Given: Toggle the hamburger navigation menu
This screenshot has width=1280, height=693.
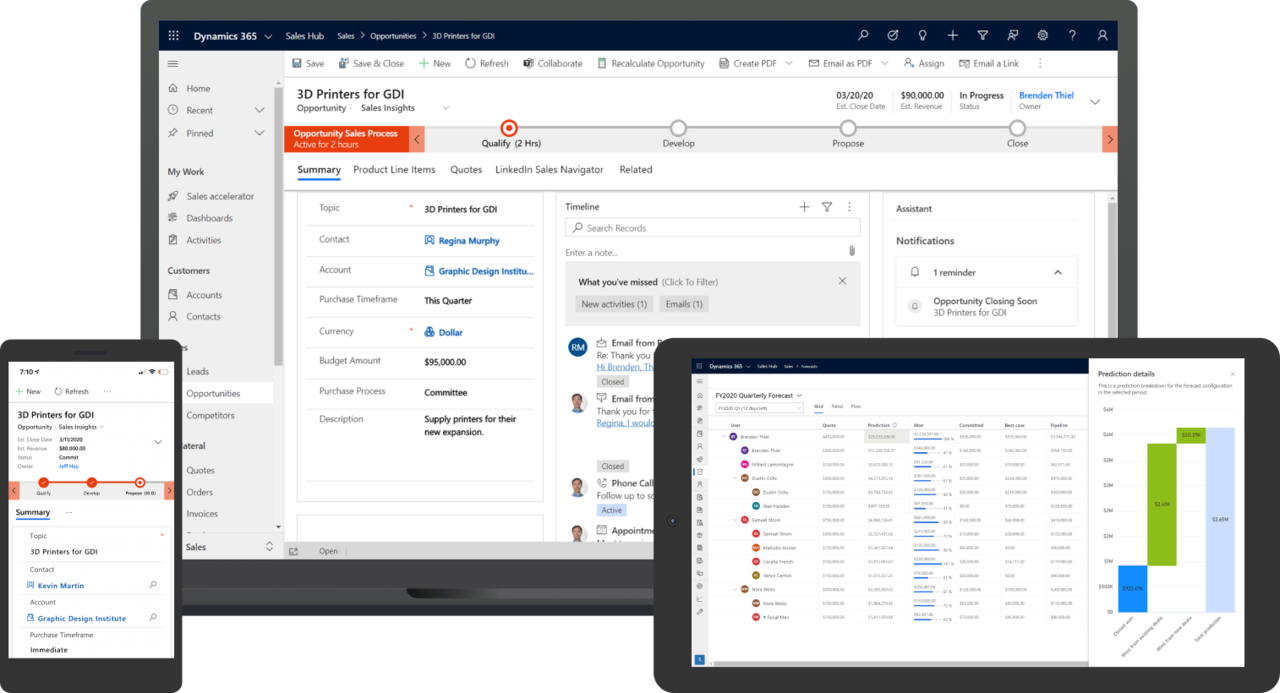Looking at the screenshot, I should [x=173, y=63].
